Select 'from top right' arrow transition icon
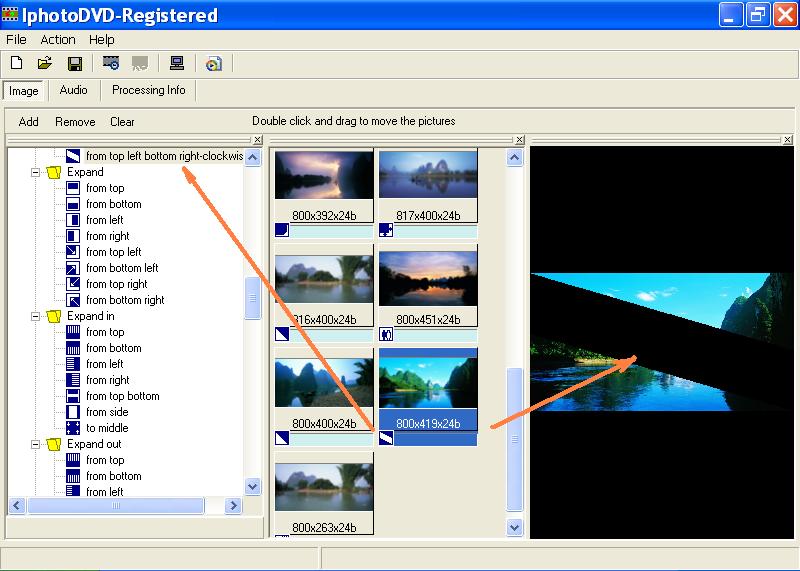800x571 pixels. (x=73, y=284)
